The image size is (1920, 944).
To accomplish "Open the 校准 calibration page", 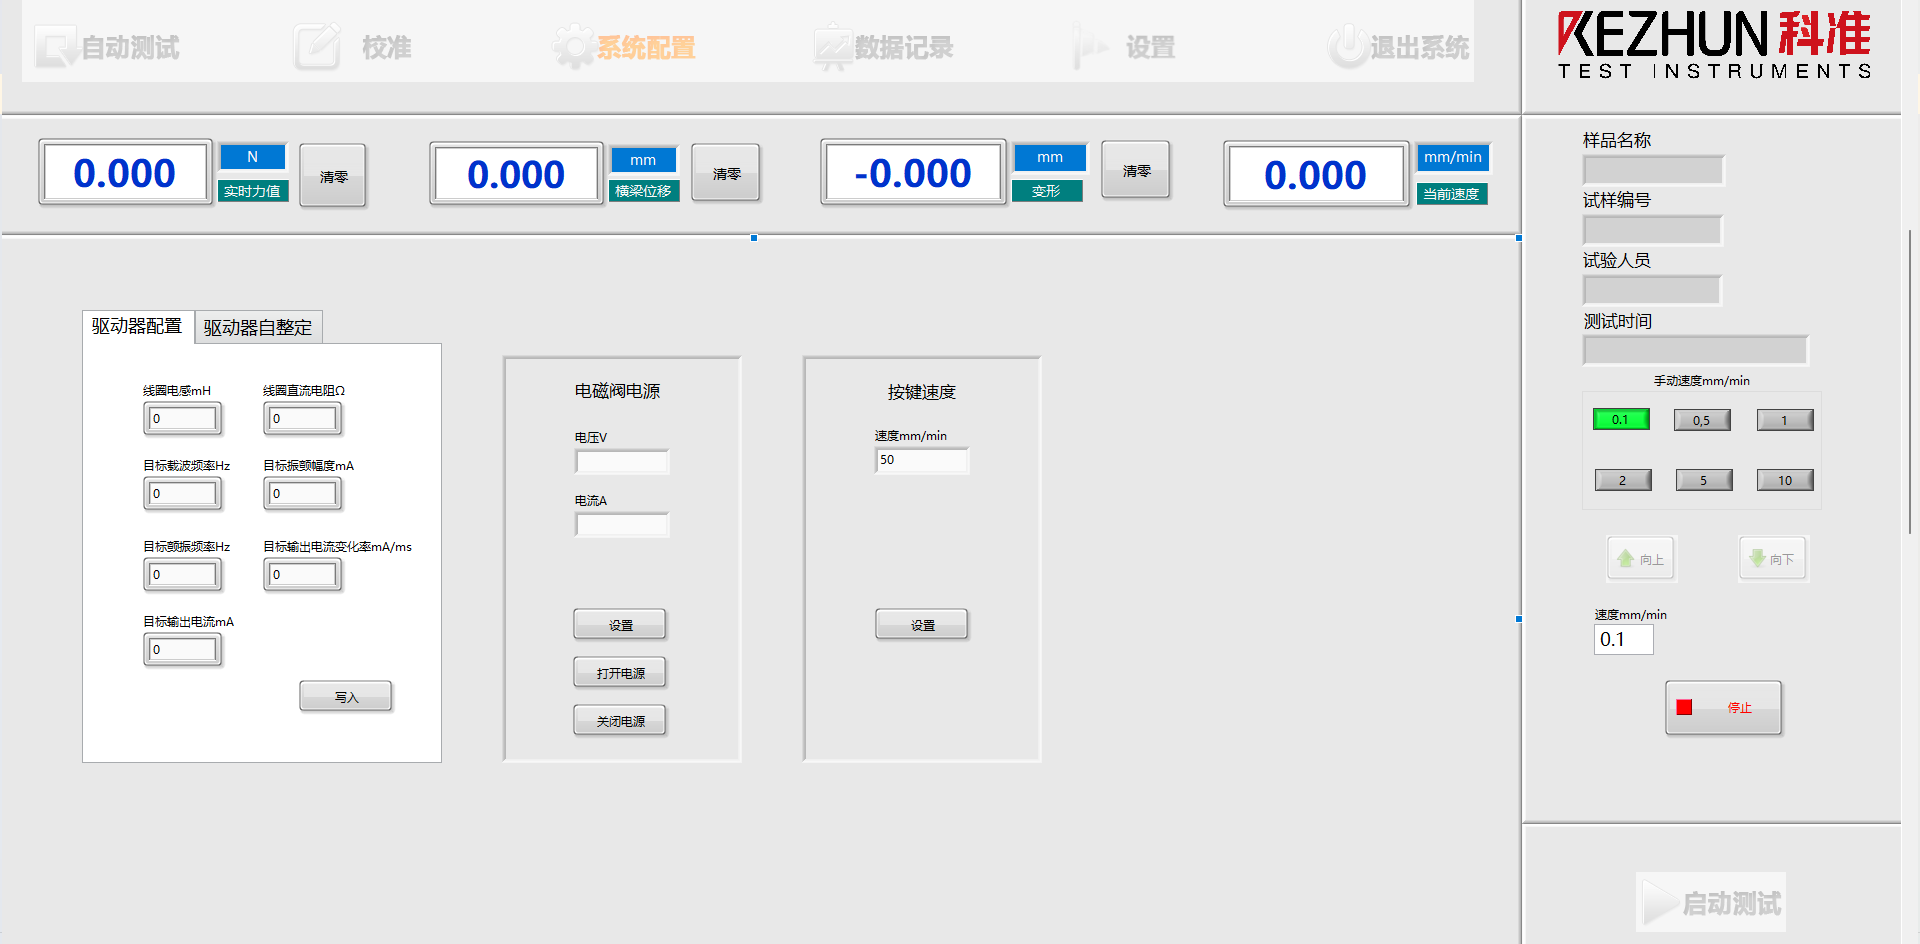I will pos(354,47).
